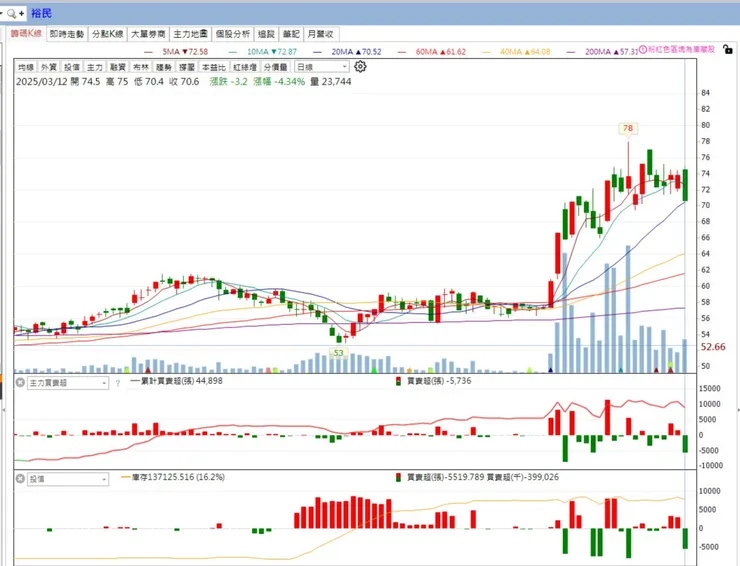The width and height of the screenshot is (740, 566).
Task: Click the 粉紅色區塊為庫藏股 note
Action: pyautogui.click(x=681, y=49)
